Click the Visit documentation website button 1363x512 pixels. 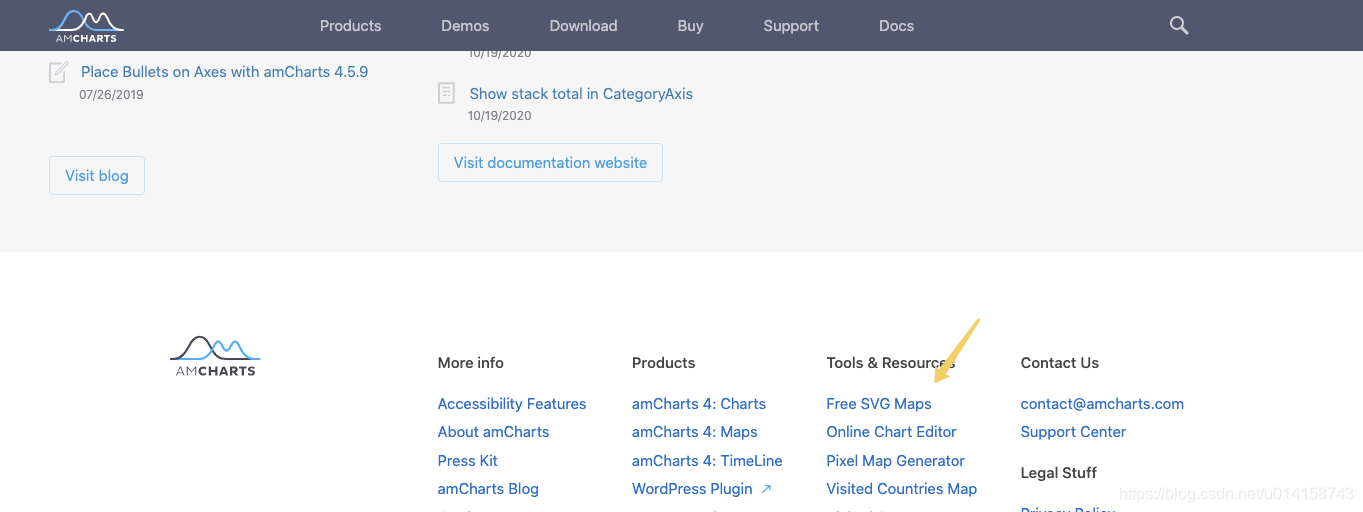[550, 162]
